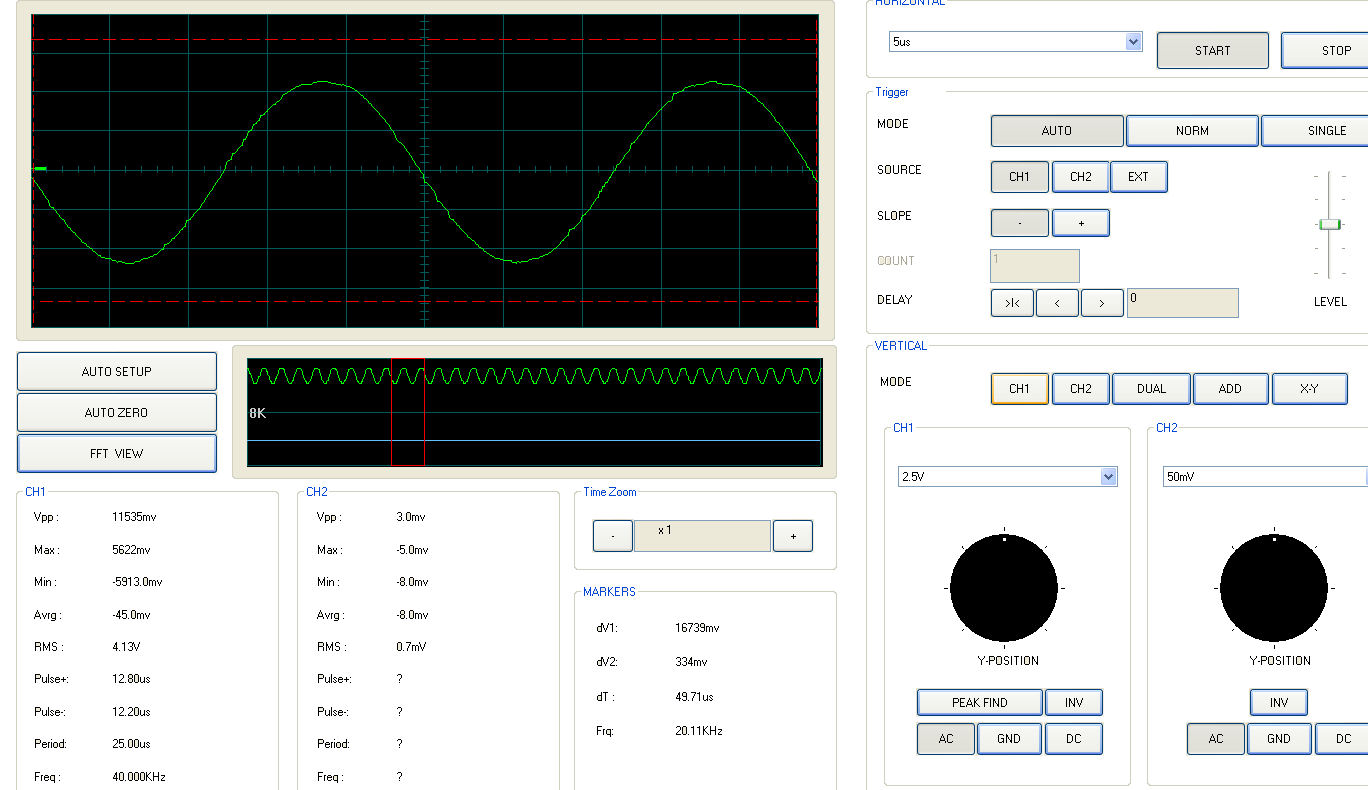The height and width of the screenshot is (790, 1368).
Task: Decrease Time Zoom with minus button
Action: (x=612, y=536)
